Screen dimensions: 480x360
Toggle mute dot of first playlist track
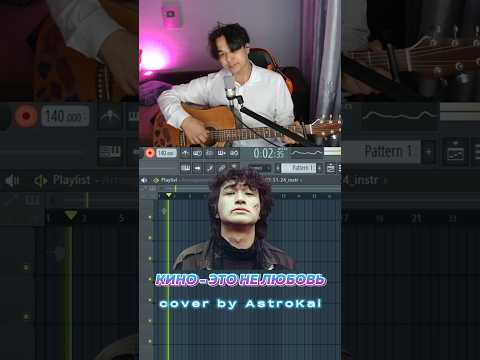pyautogui.click(x=150, y=217)
